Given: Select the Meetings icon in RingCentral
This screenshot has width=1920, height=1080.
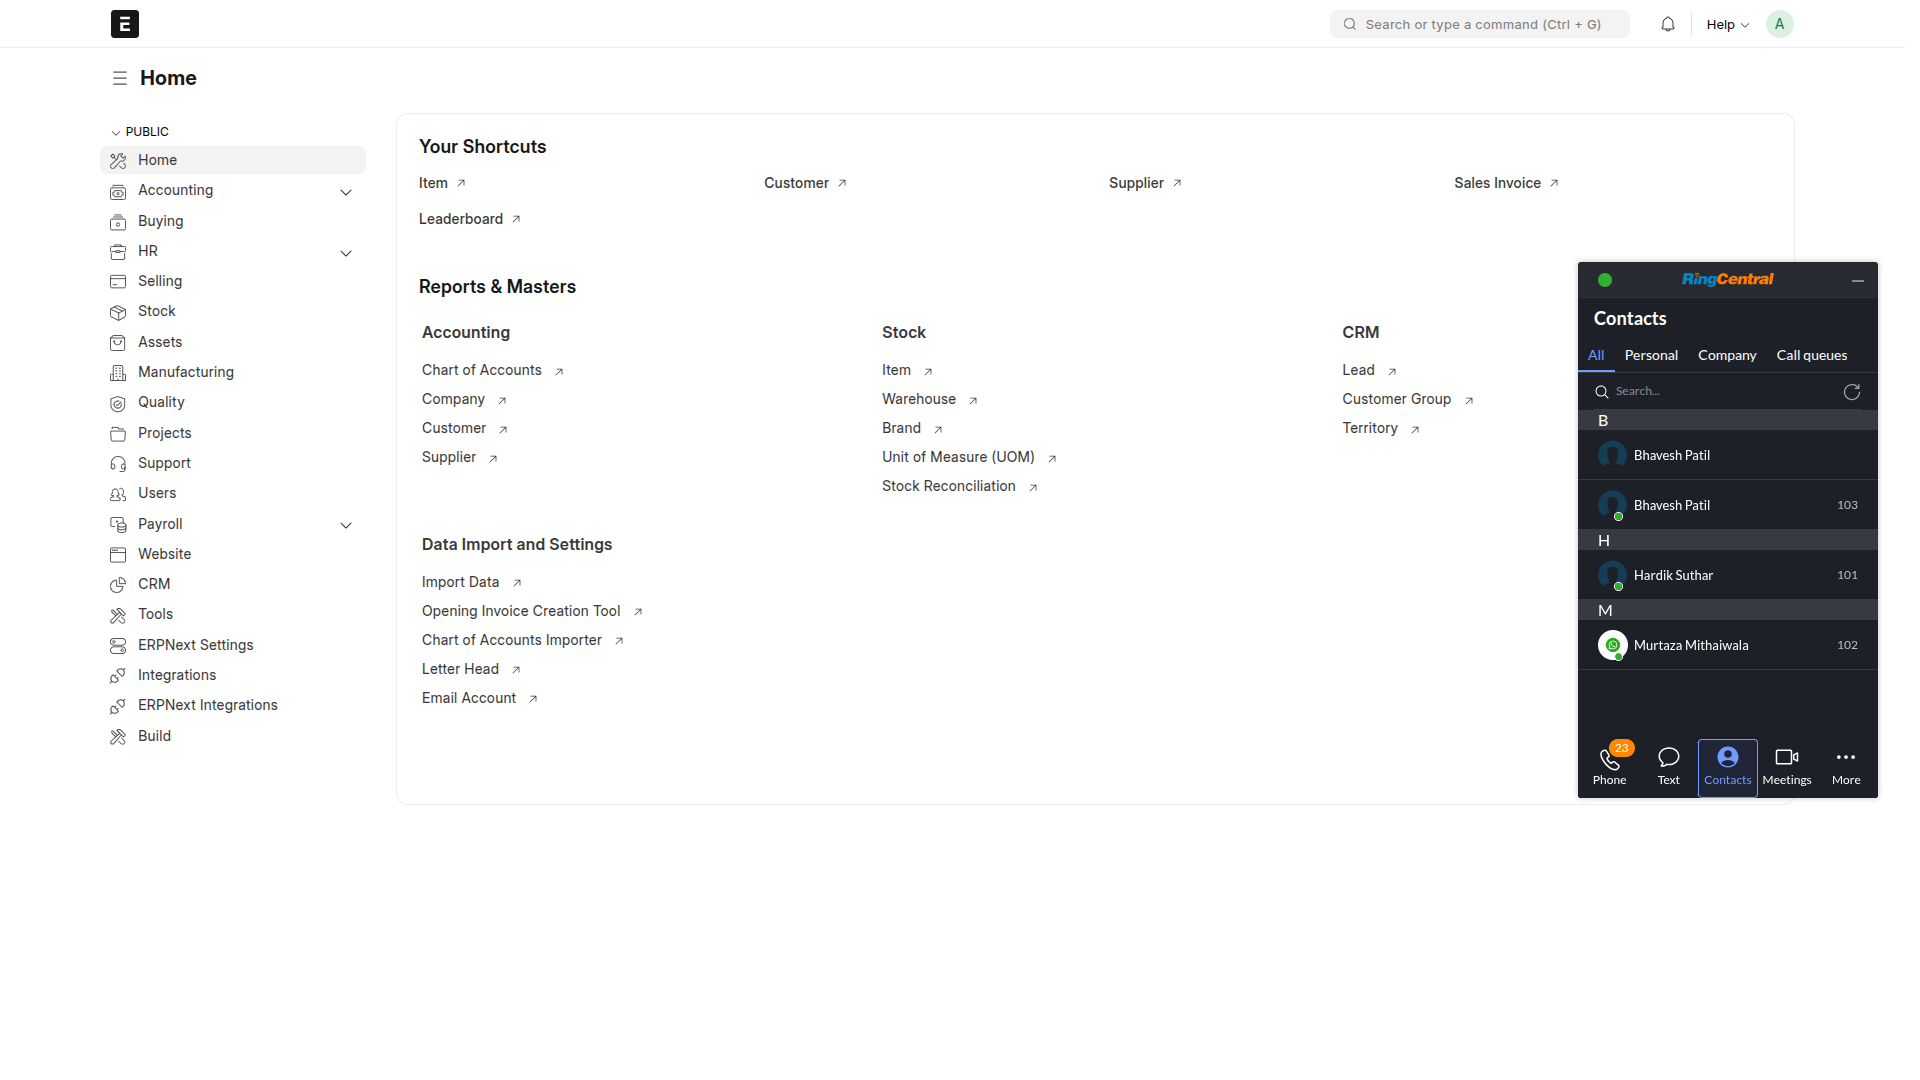Looking at the screenshot, I should tap(1787, 765).
